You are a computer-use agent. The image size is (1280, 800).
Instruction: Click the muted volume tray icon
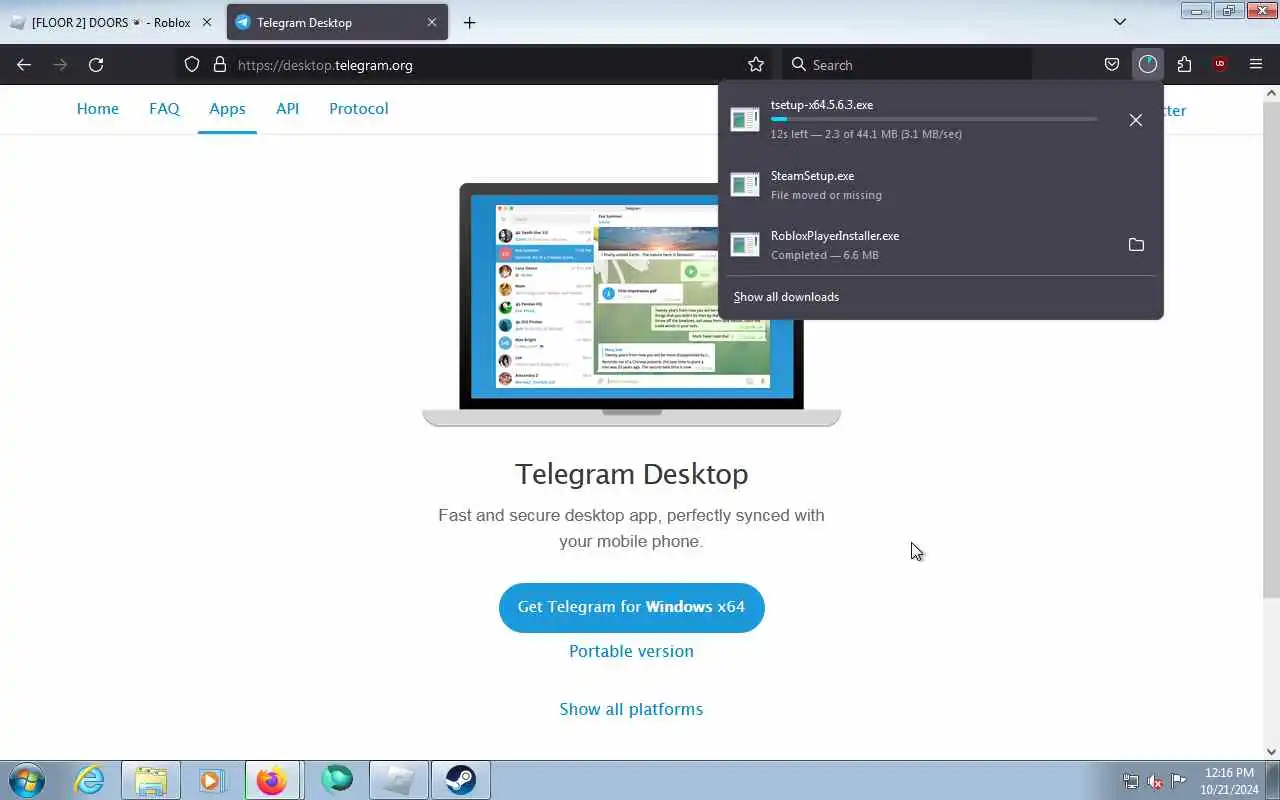1155,781
